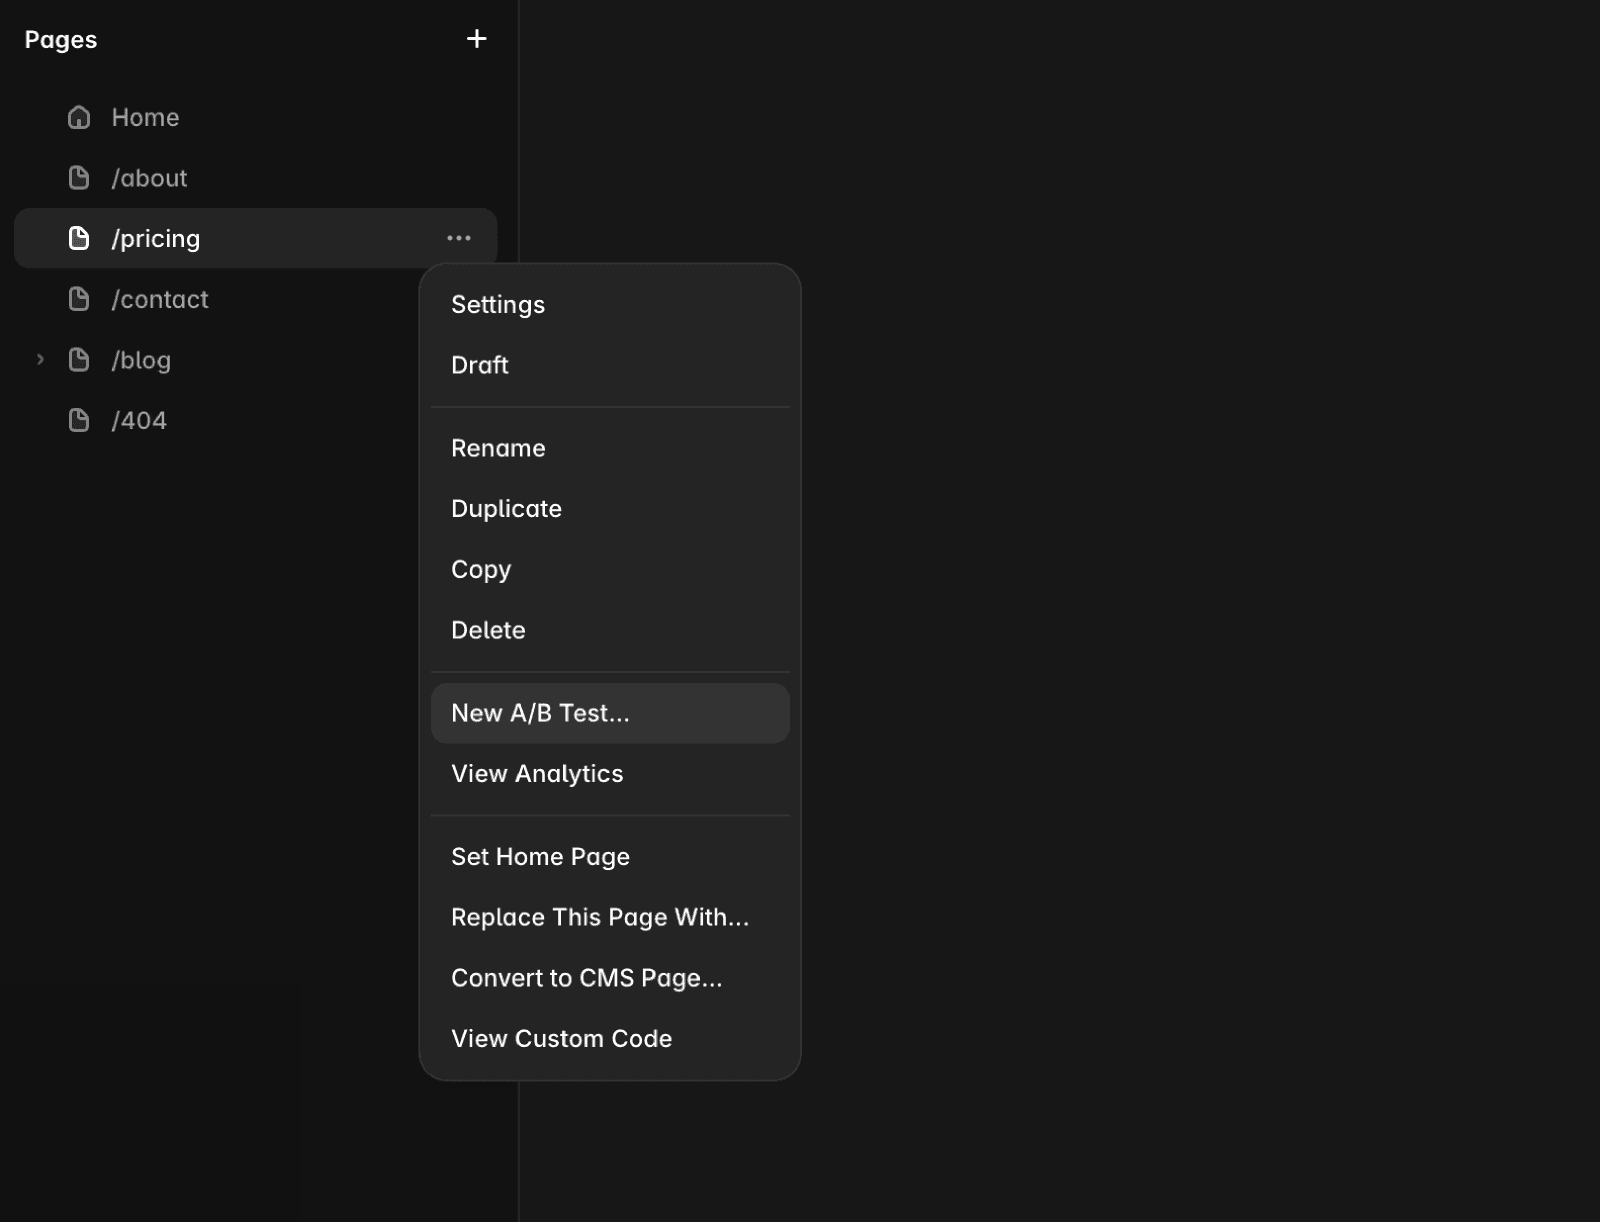Image resolution: width=1600 pixels, height=1222 pixels.
Task: Click the Home page house icon
Action: click(x=79, y=117)
